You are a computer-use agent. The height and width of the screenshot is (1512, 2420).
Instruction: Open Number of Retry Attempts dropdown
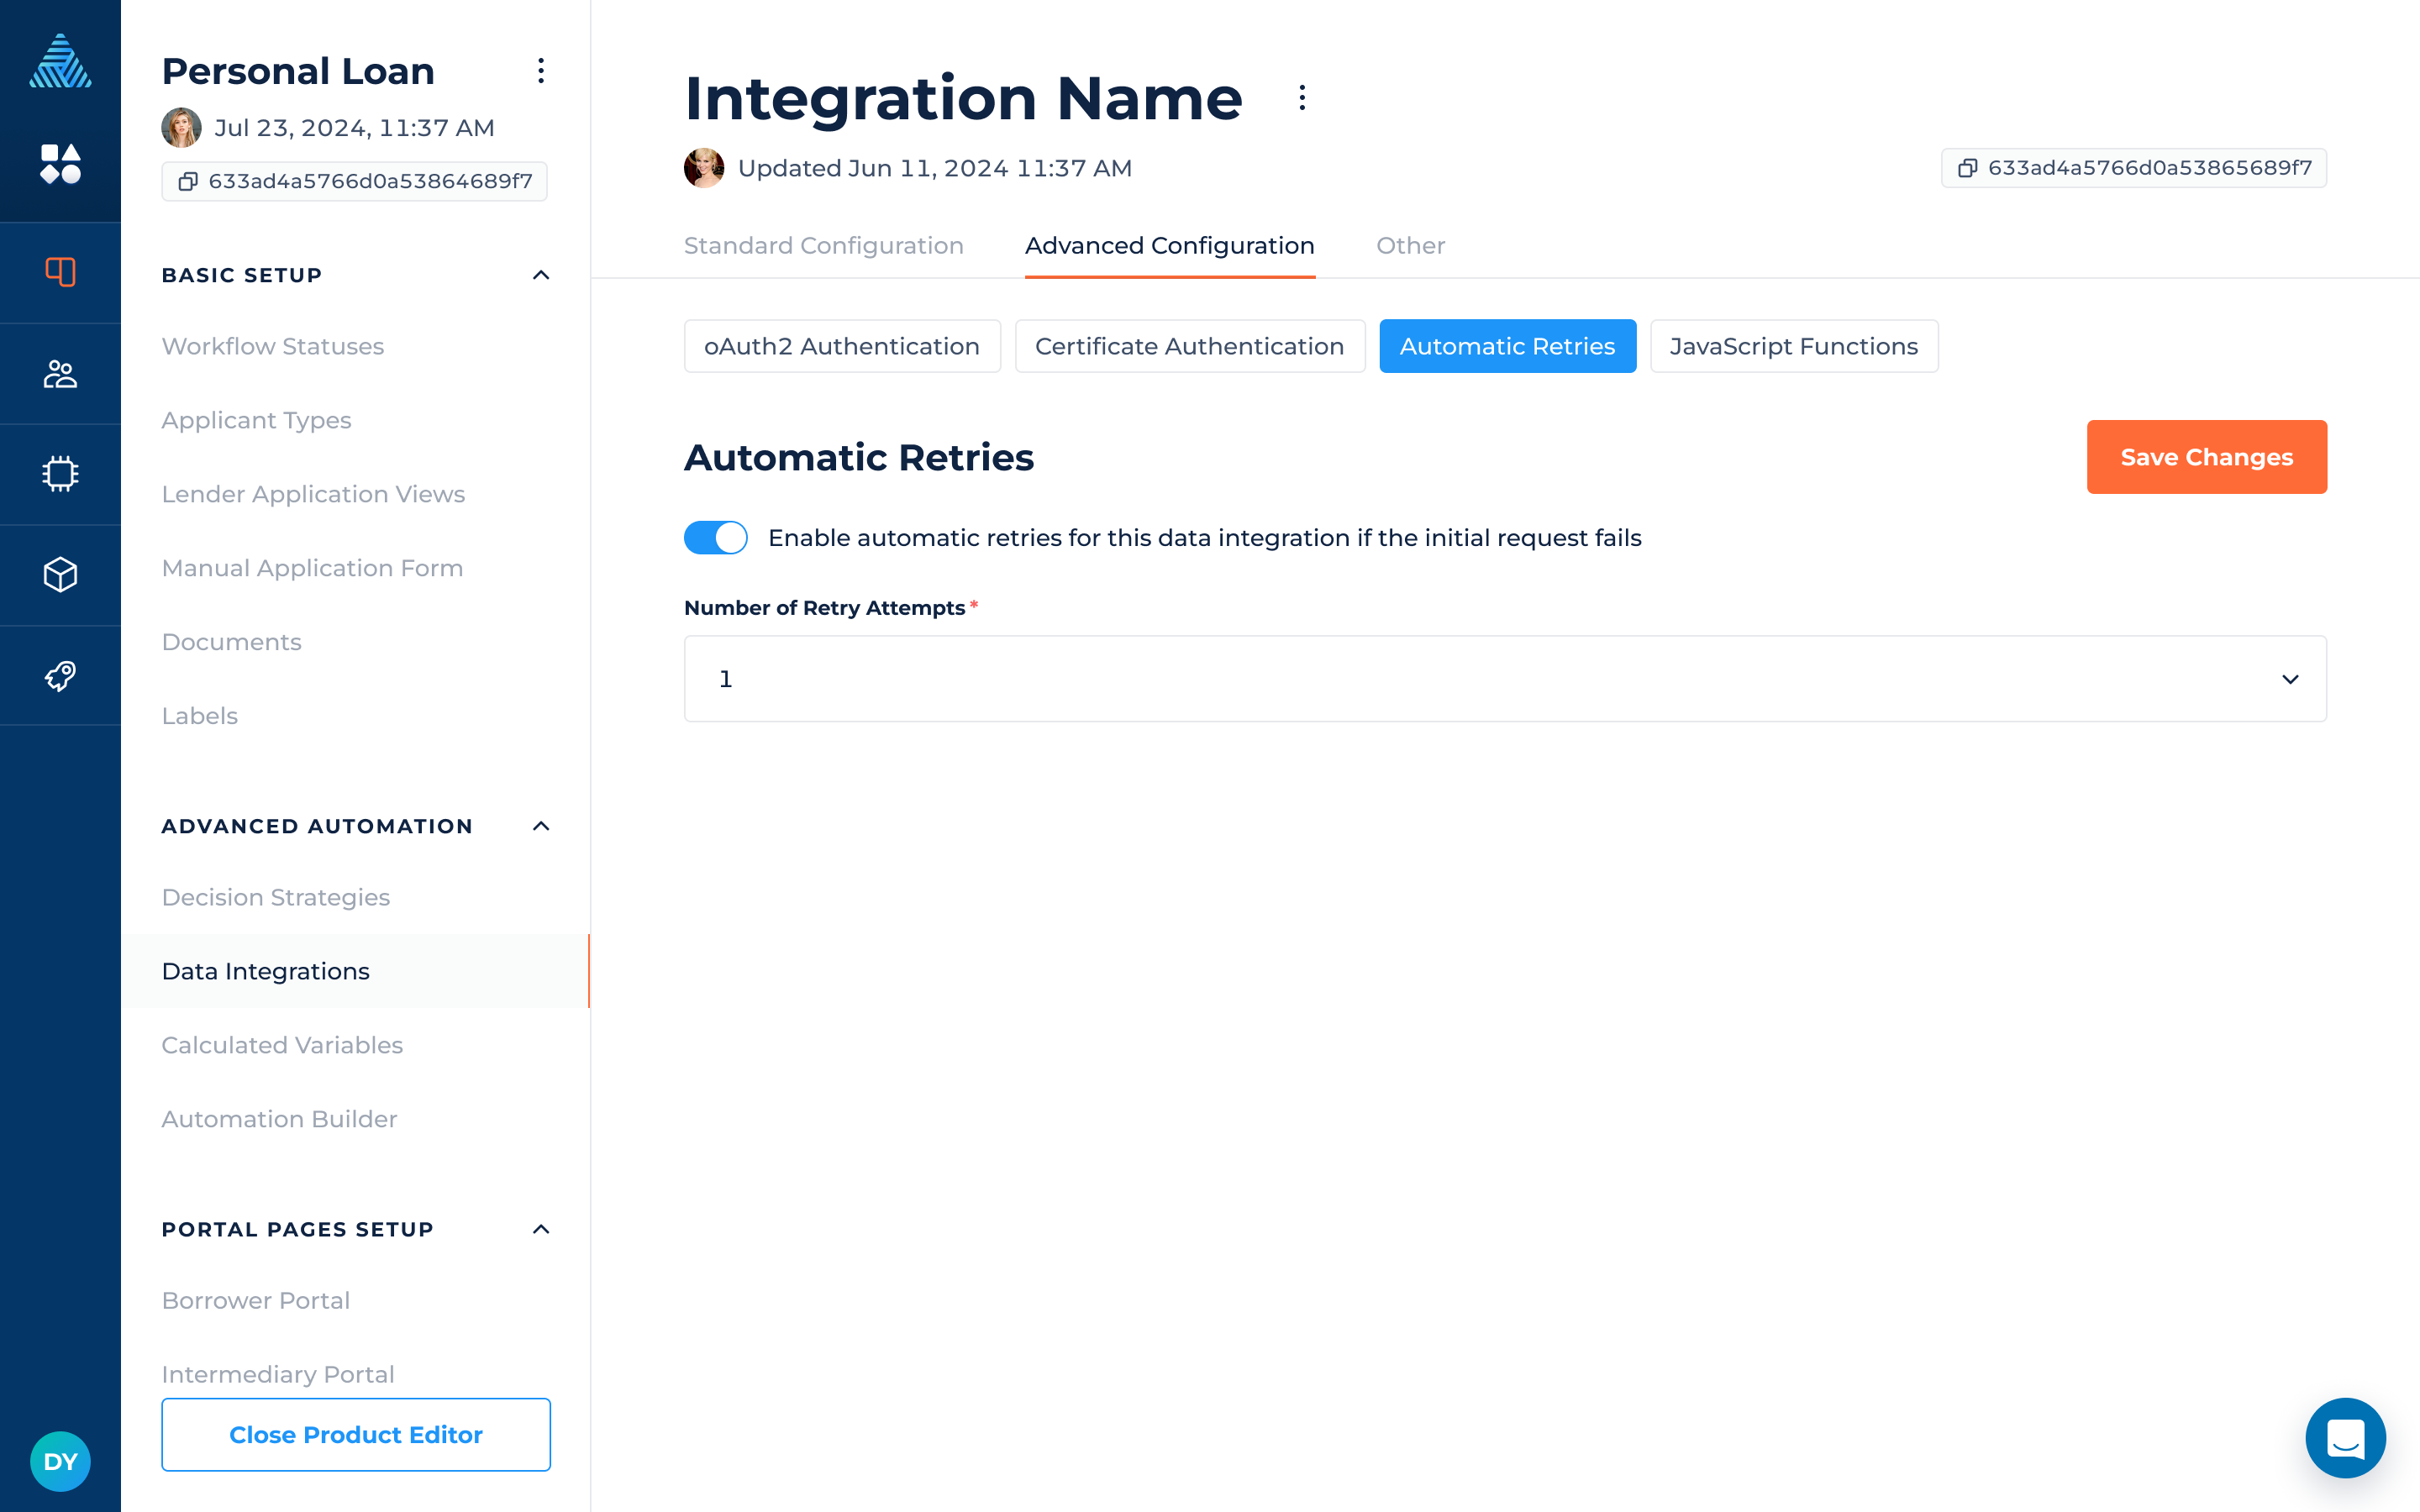click(1504, 679)
